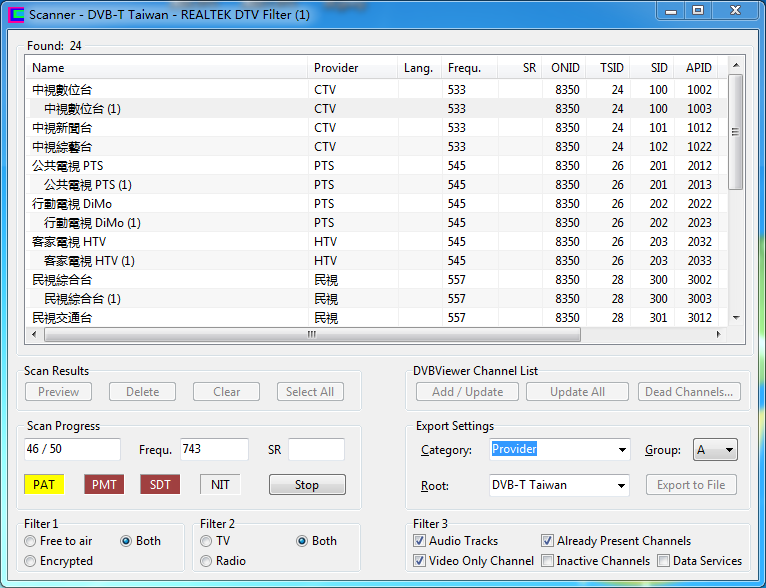766x588 pixels.
Task: Select the 中視新聞台 channel row
Action: 376,128
